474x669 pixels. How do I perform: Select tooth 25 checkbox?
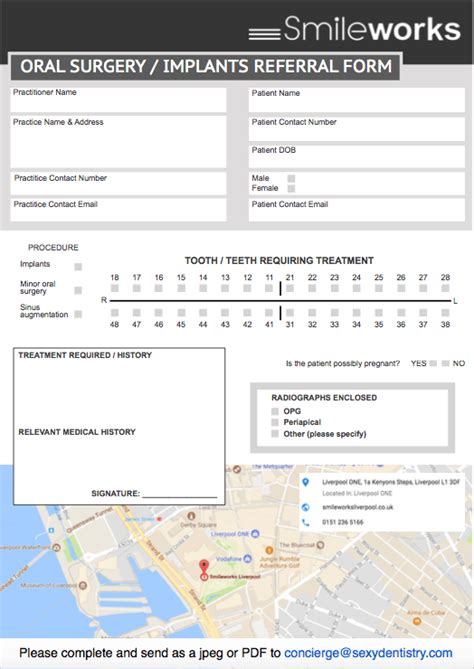point(379,288)
